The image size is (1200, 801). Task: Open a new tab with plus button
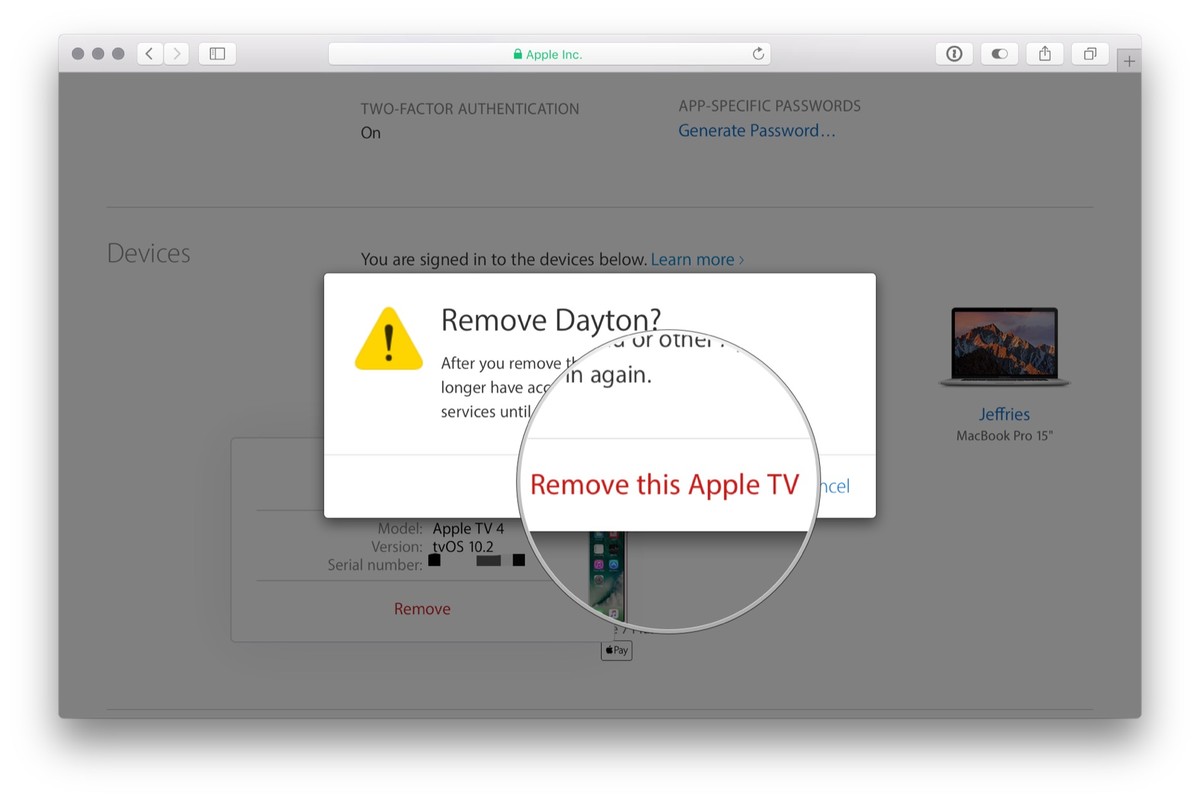[x=1129, y=61]
